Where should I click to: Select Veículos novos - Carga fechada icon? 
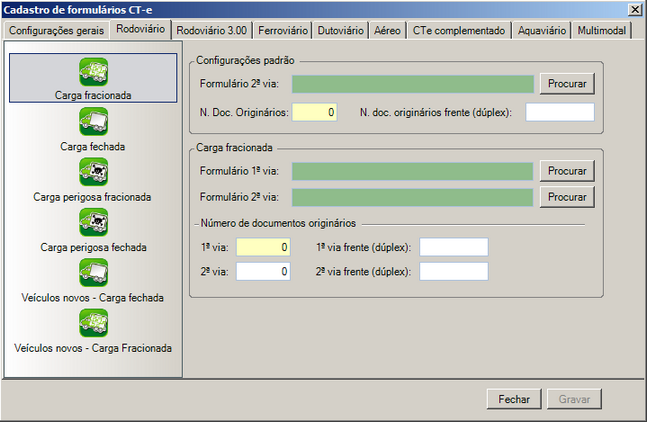tap(93, 272)
